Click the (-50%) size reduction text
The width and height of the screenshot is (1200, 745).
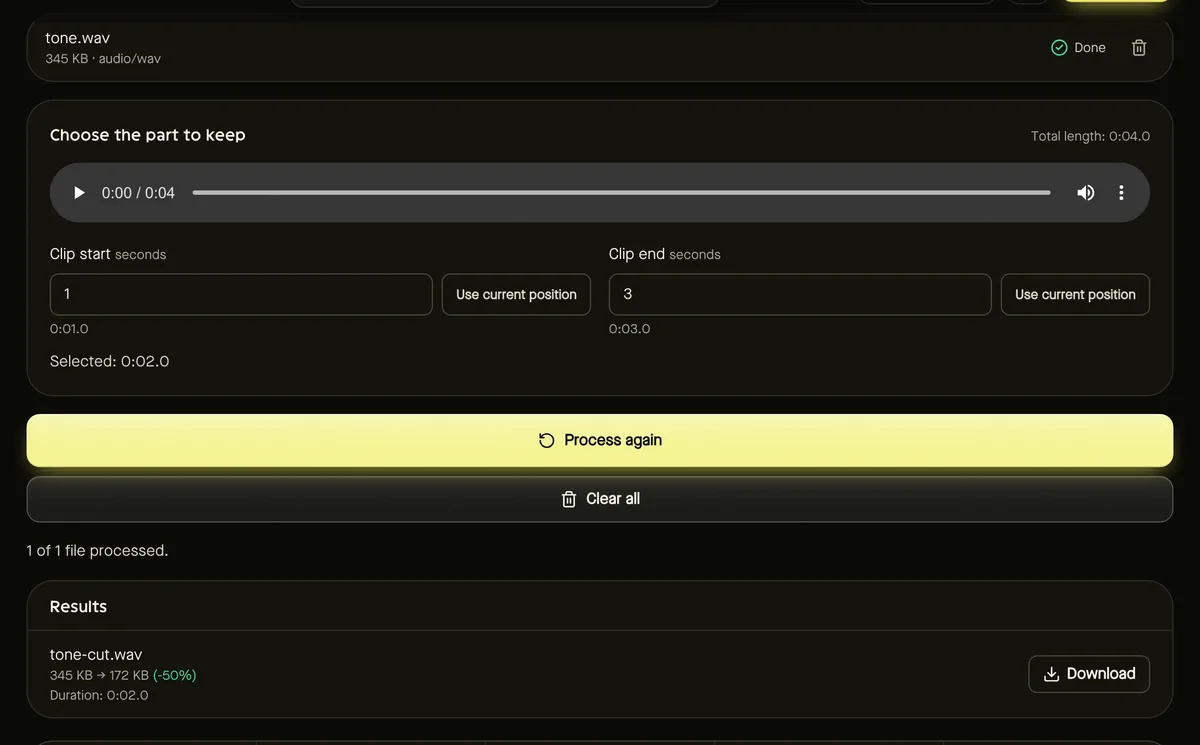pyautogui.click(x=174, y=675)
